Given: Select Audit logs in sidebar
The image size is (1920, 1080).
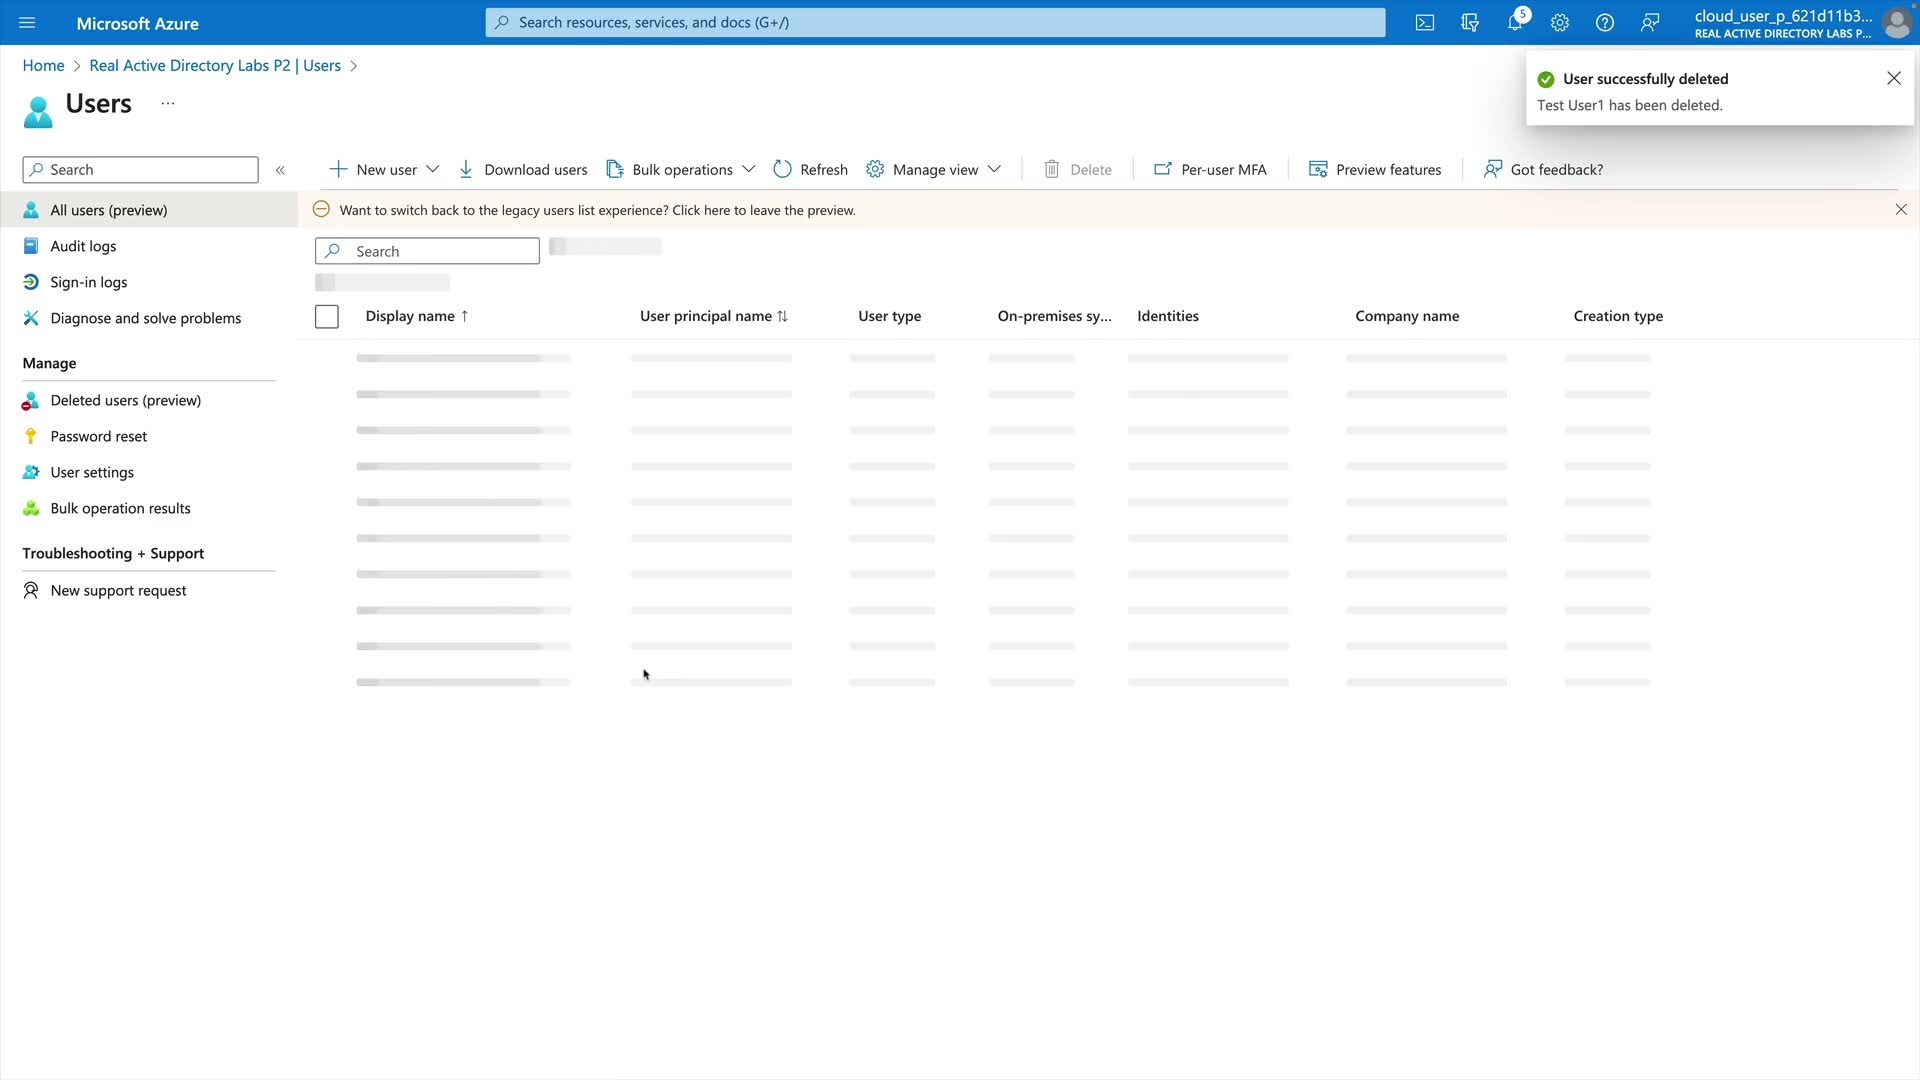Looking at the screenshot, I should point(83,246).
